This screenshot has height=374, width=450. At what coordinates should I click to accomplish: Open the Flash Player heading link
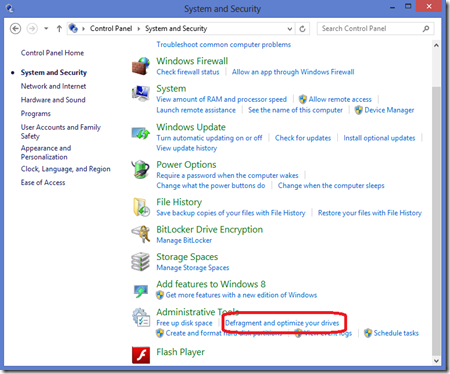[180, 352]
